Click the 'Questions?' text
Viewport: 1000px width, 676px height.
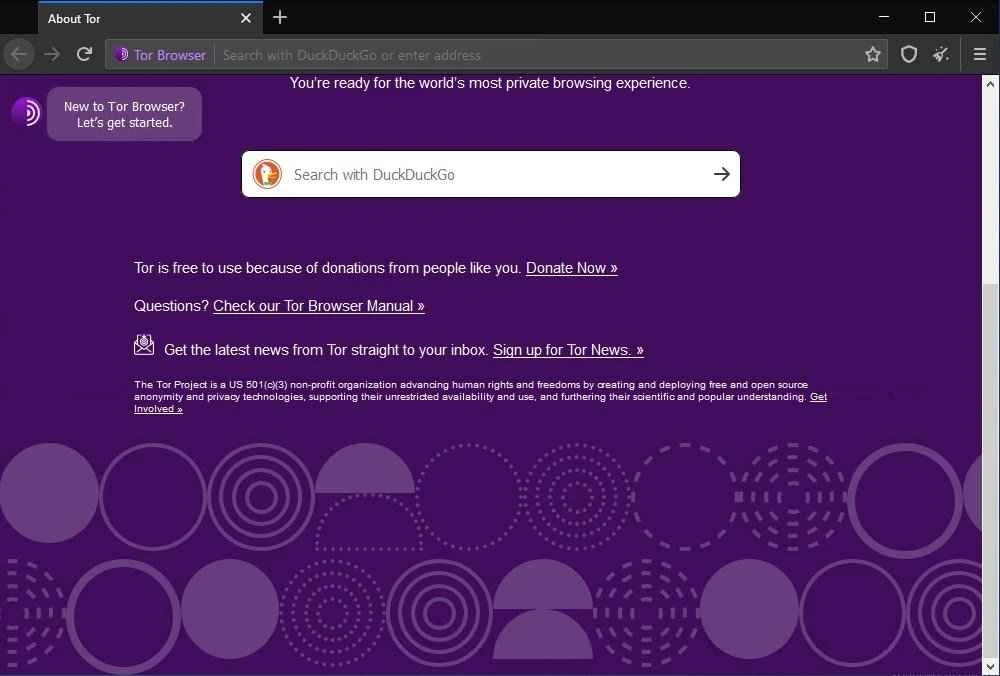tap(171, 306)
